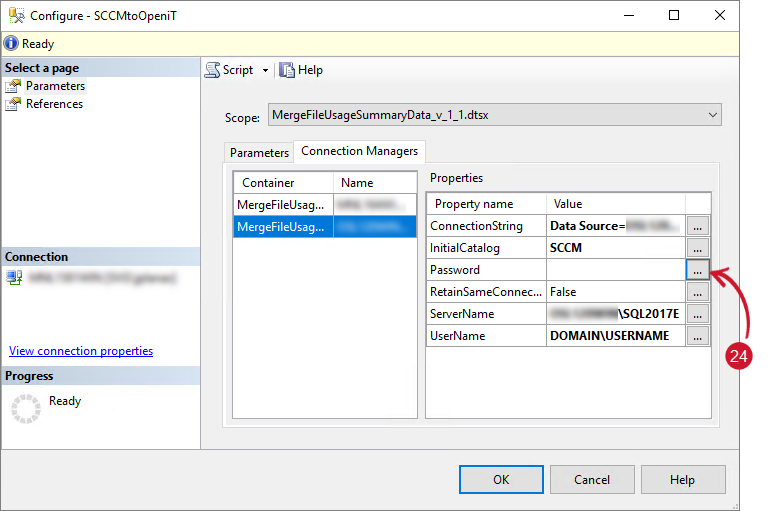Click the Cancel button
Screen dimensions: 778x511
pos(592,480)
